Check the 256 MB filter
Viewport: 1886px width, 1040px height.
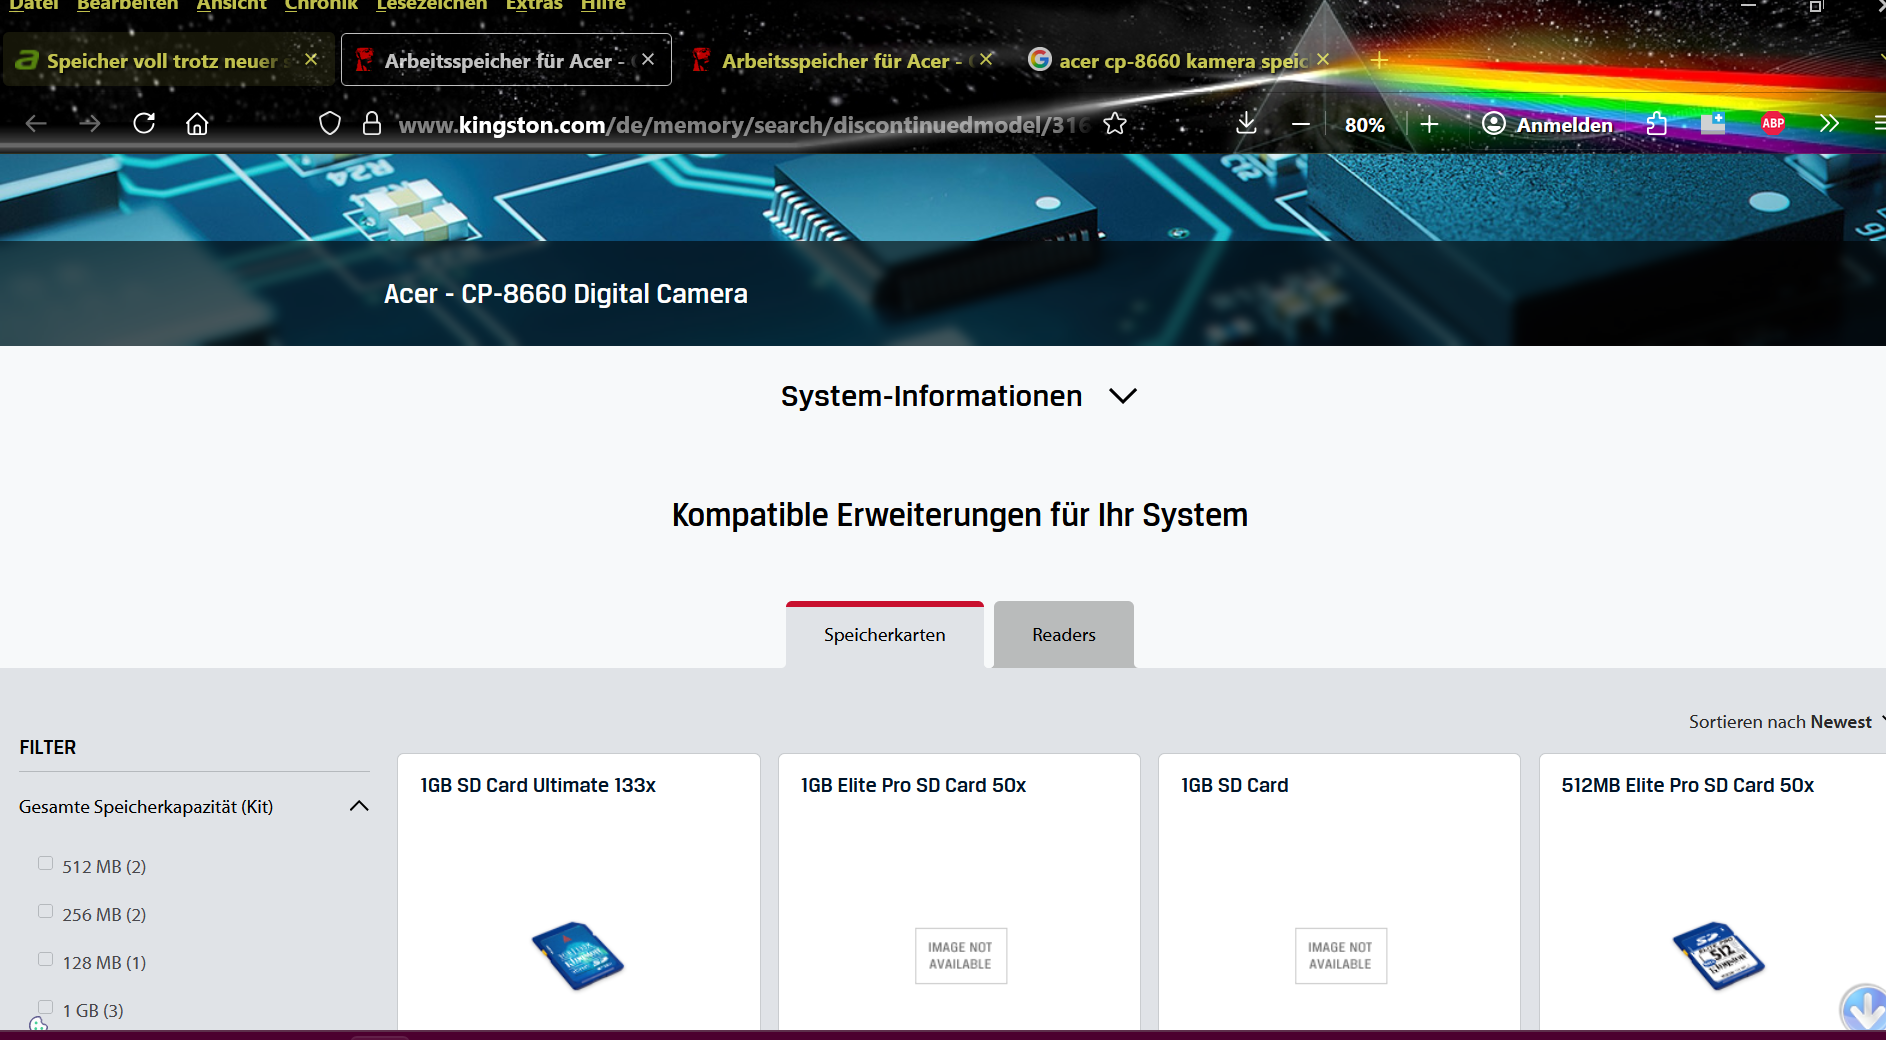[x=45, y=911]
